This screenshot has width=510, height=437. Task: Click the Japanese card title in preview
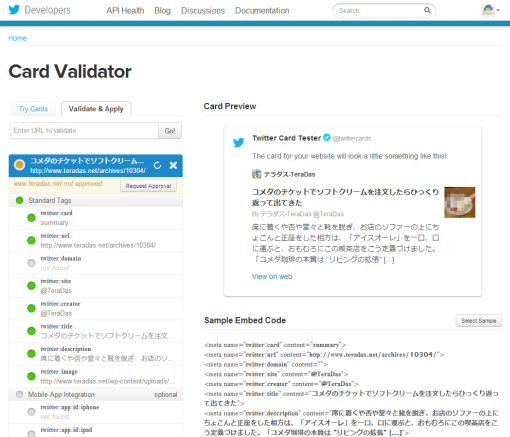pyautogui.click(x=345, y=197)
